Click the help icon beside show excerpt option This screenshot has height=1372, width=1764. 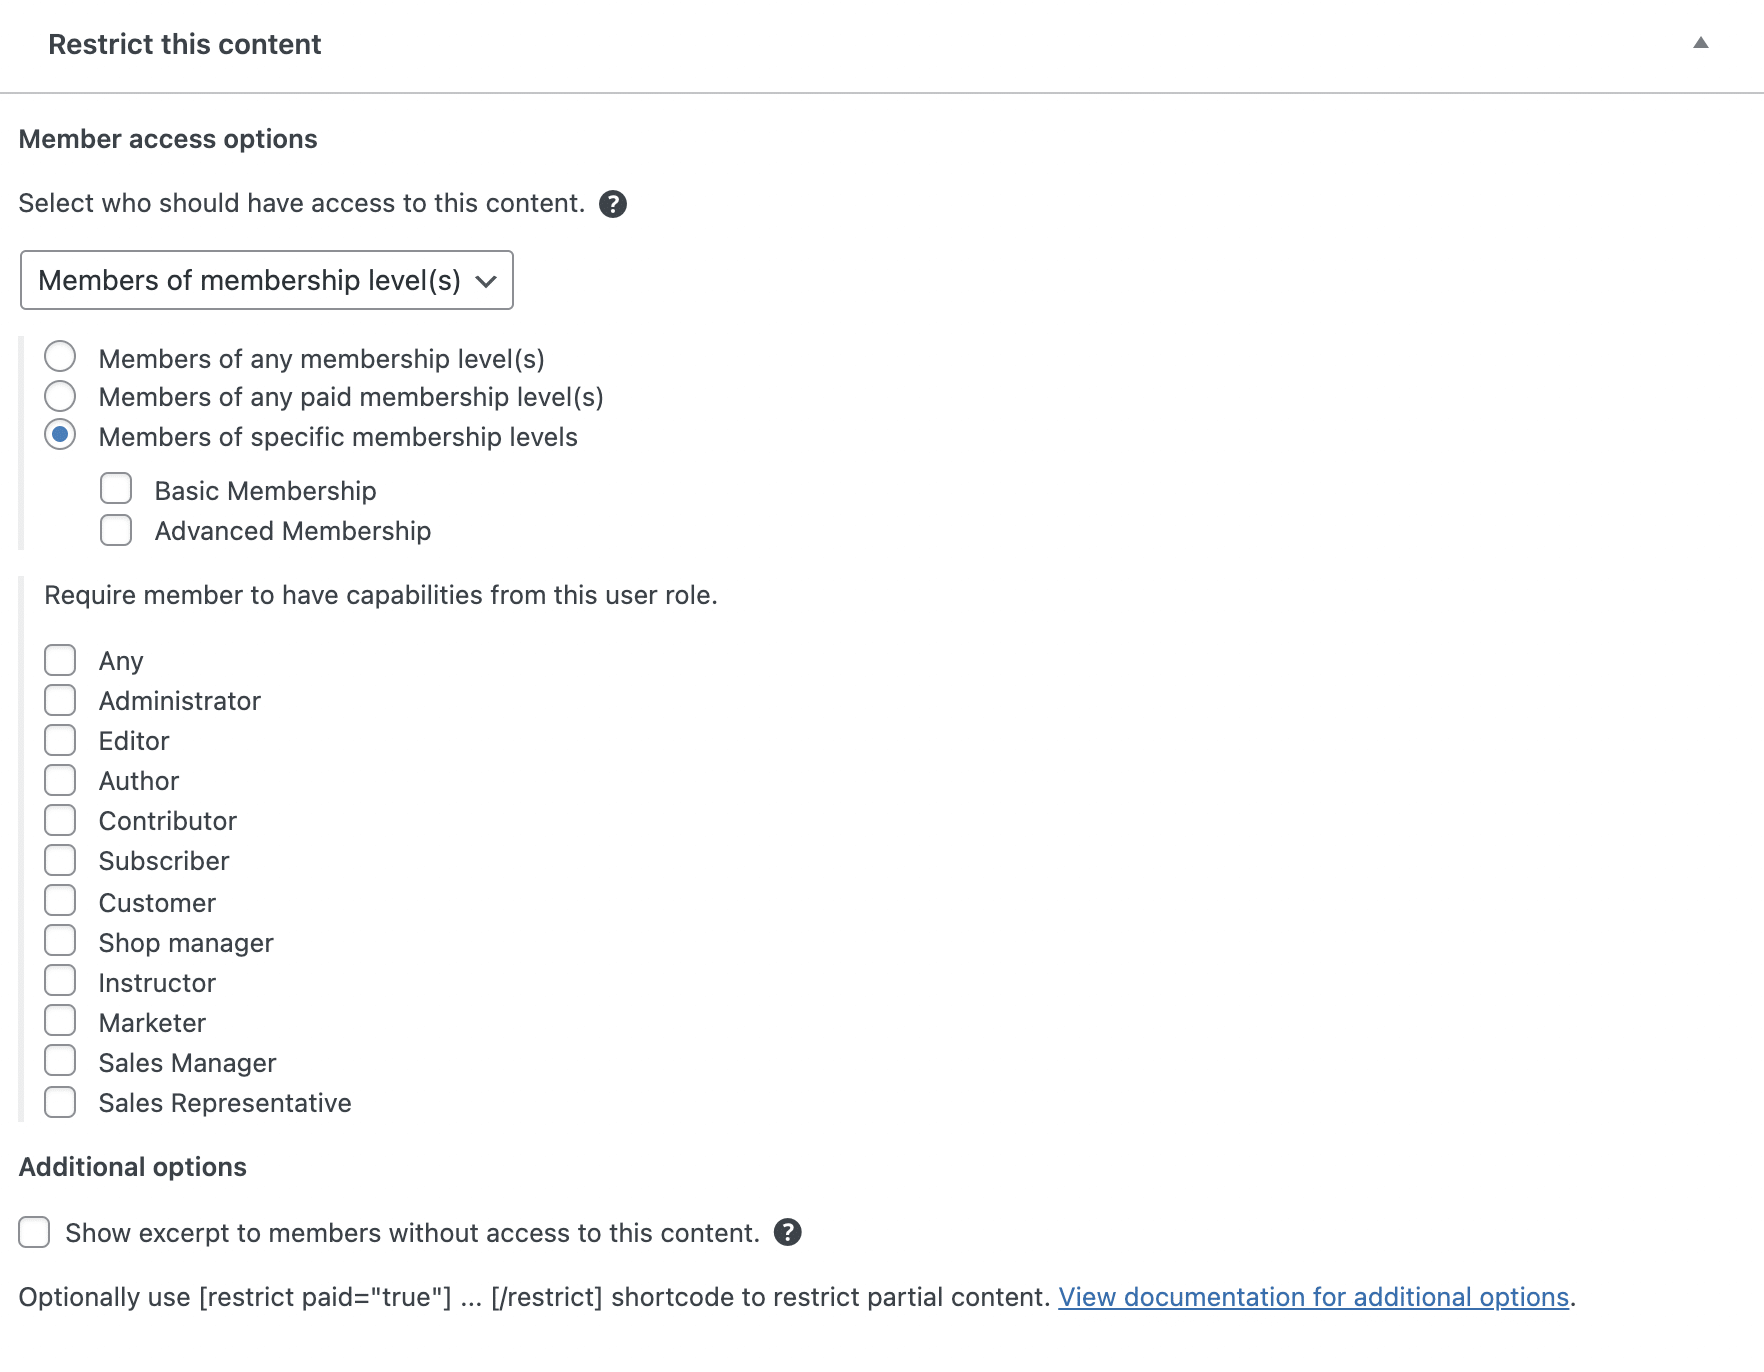pyautogui.click(x=788, y=1233)
